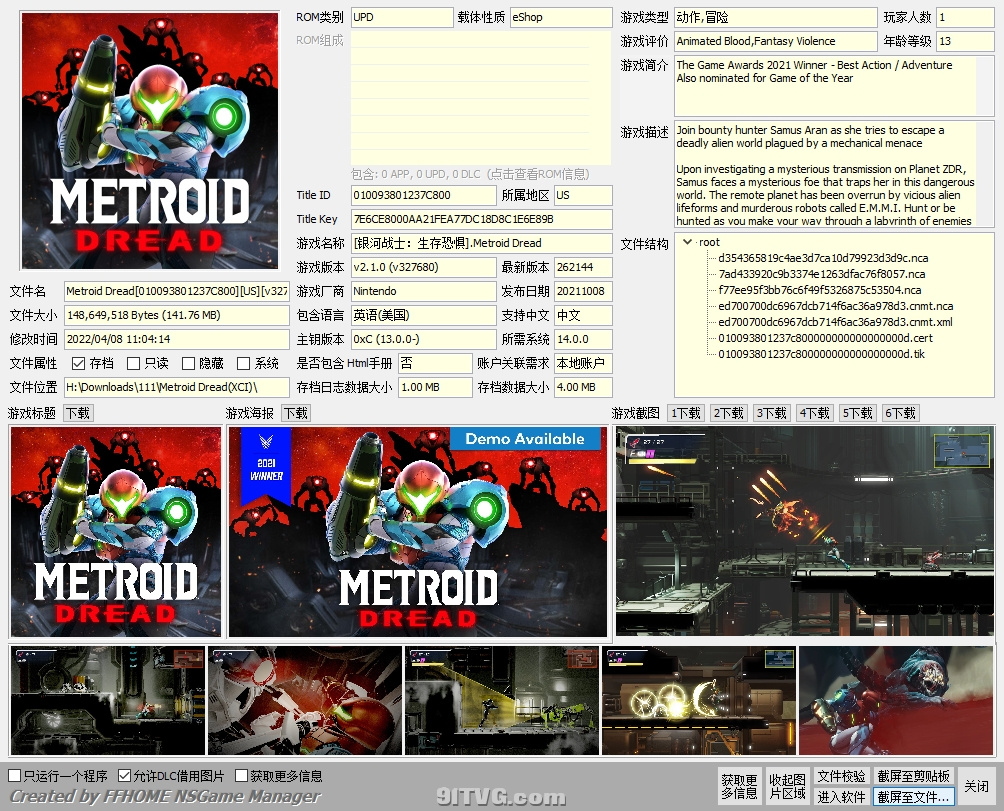Collapse the root node in file structure tree
This screenshot has width=1004, height=811.
(x=687, y=242)
